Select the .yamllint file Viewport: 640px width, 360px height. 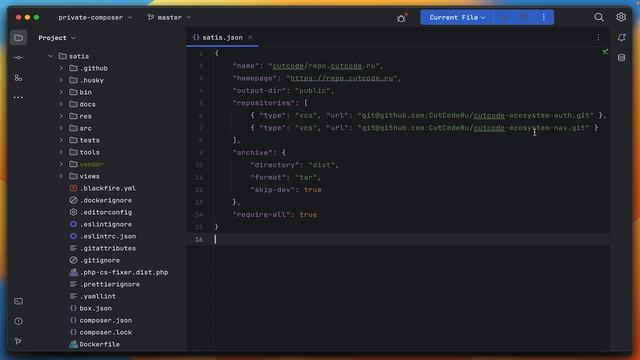click(x=98, y=296)
